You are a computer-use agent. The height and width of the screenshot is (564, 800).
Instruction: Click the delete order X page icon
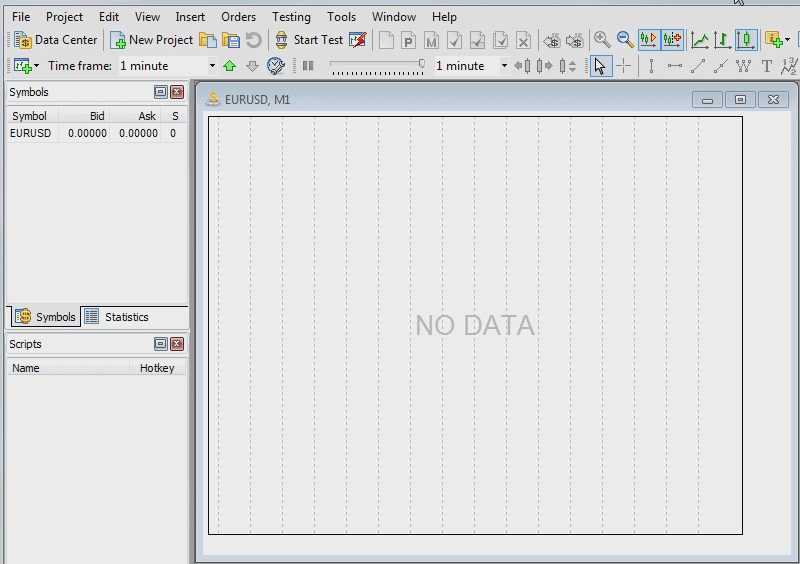[523, 40]
